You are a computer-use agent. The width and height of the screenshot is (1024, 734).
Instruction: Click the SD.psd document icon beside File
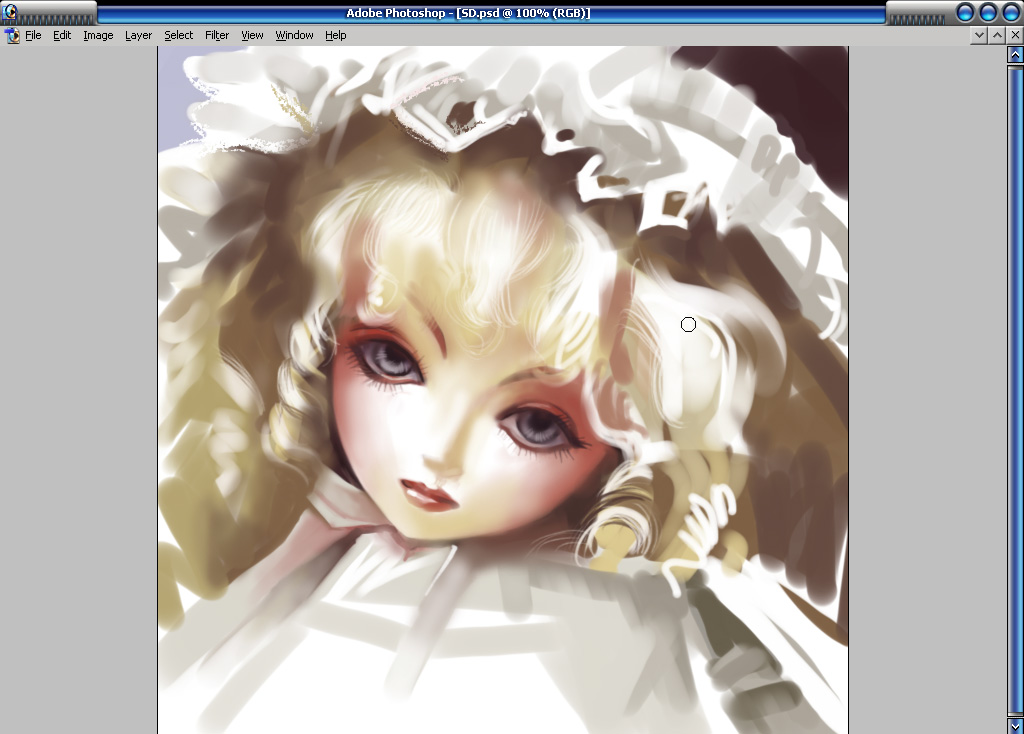[x=12, y=35]
